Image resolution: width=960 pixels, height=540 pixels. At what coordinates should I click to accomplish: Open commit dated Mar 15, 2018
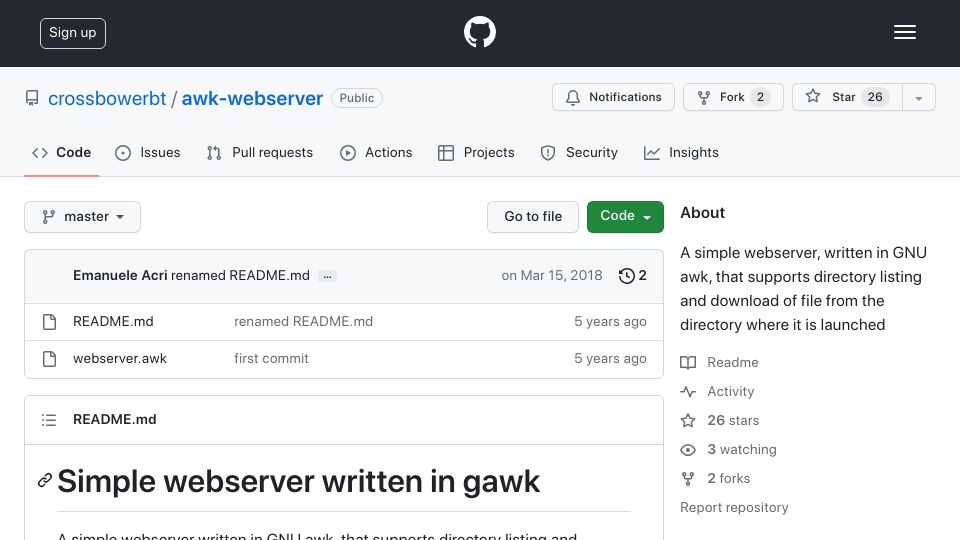click(552, 276)
